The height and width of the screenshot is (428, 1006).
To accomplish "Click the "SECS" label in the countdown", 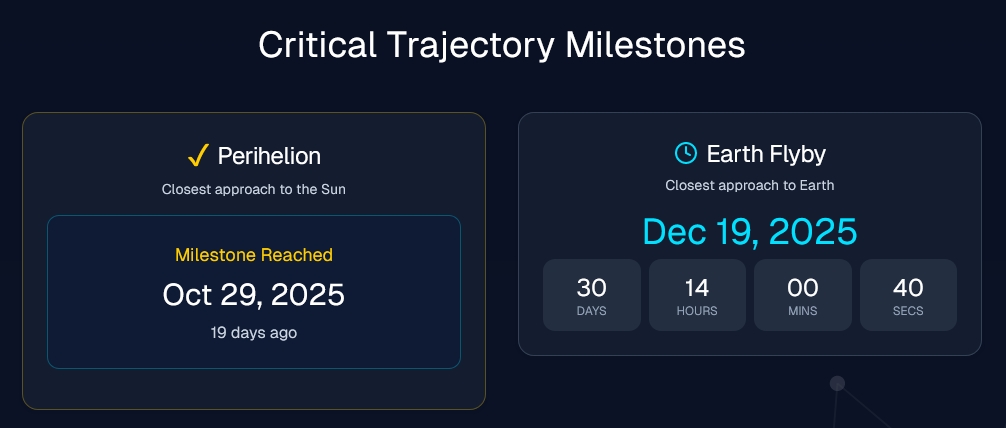I will click(908, 311).
